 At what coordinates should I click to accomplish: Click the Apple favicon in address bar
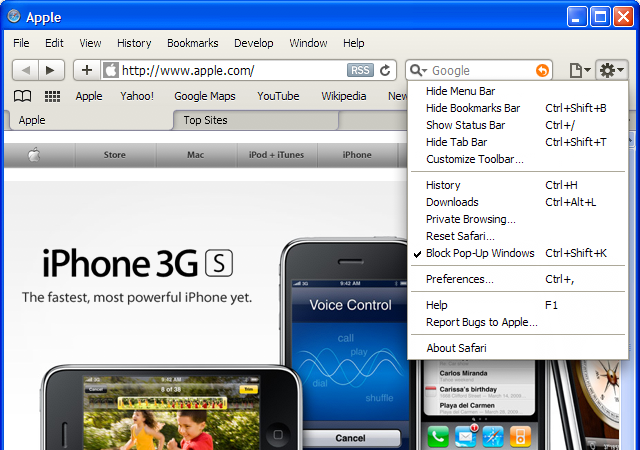coord(110,70)
